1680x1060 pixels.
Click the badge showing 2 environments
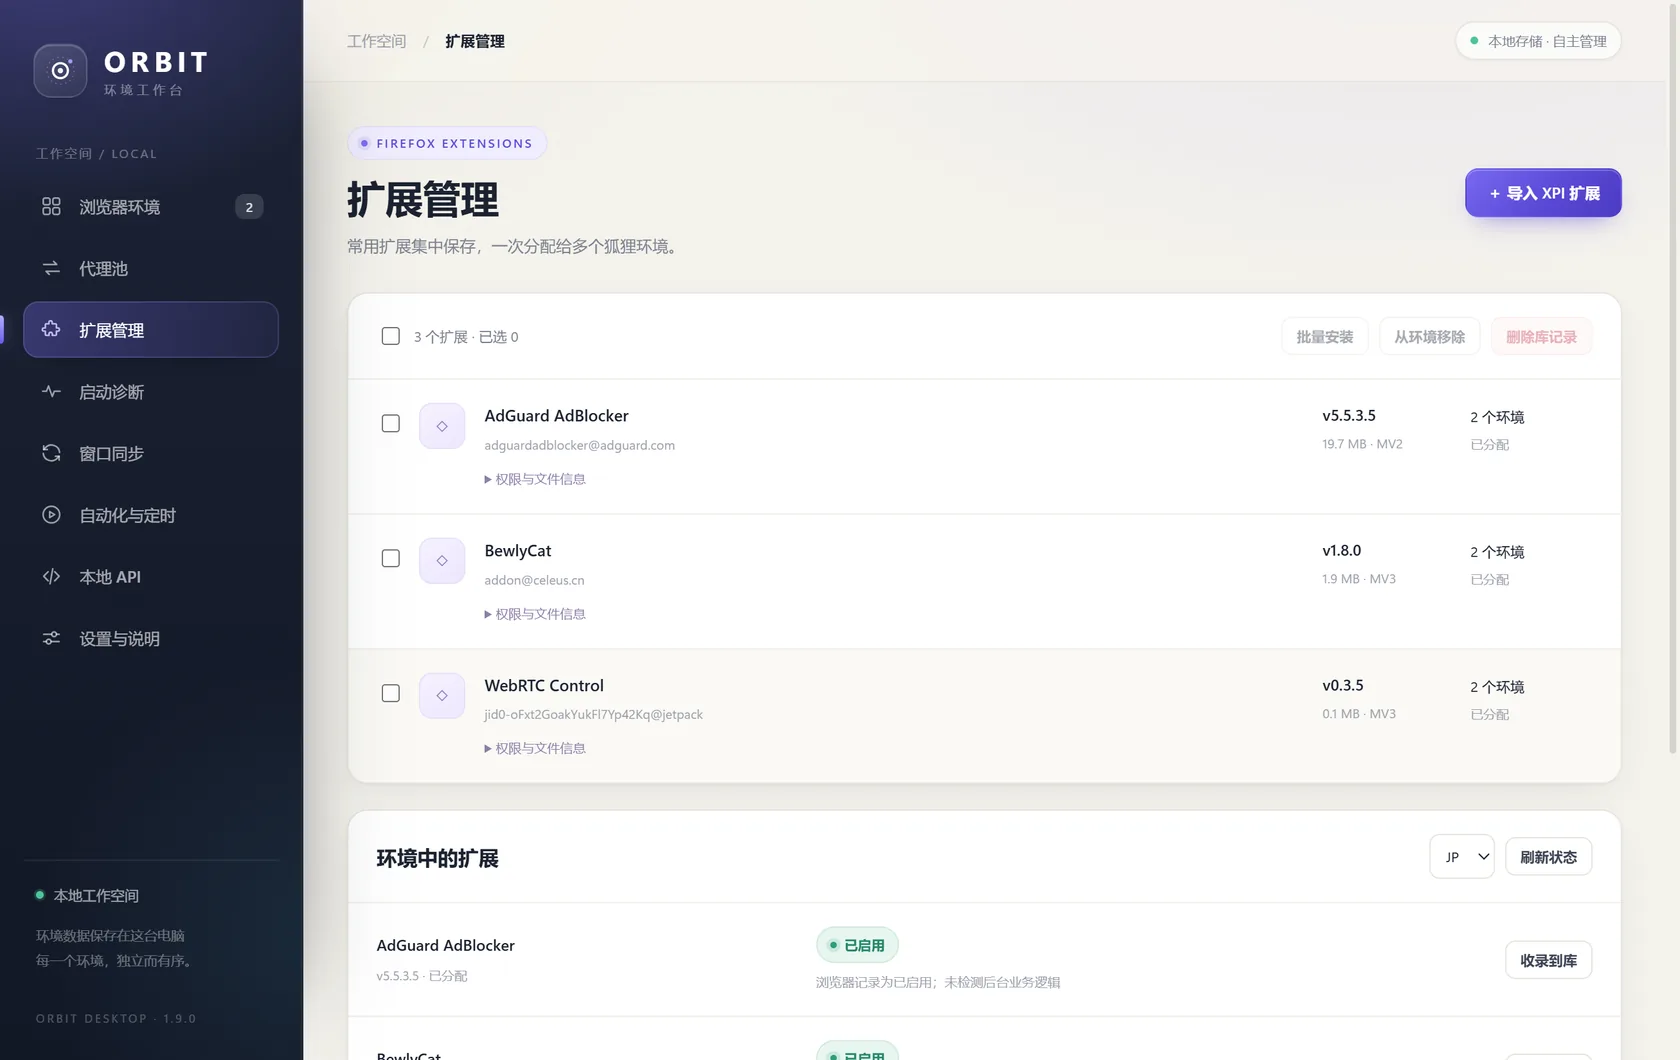tap(249, 207)
